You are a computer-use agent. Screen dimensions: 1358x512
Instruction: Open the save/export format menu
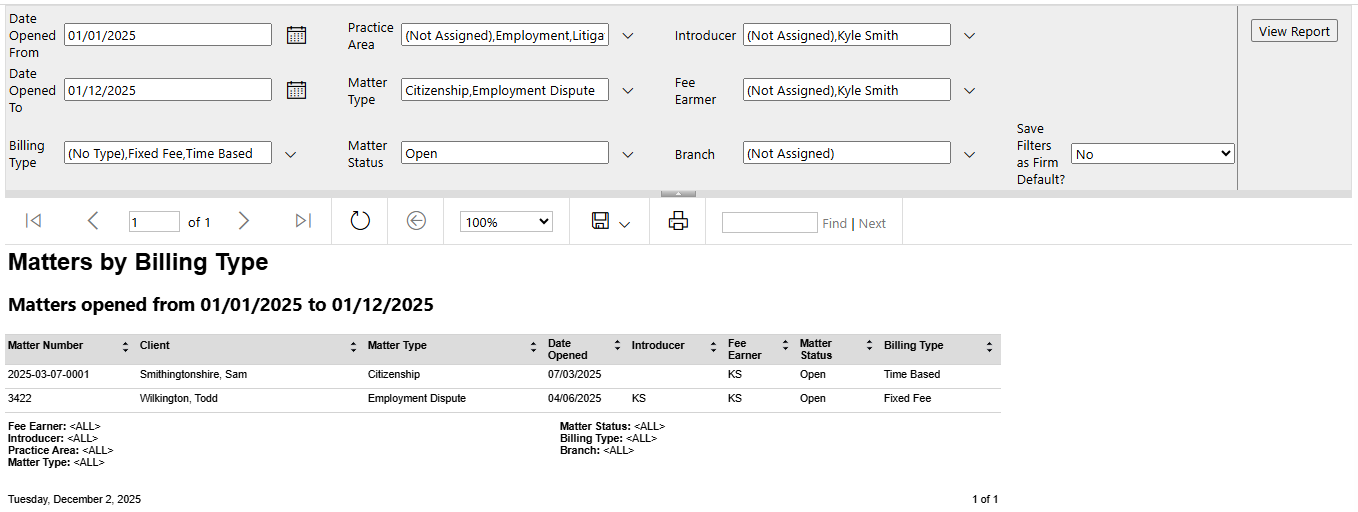tap(608, 222)
